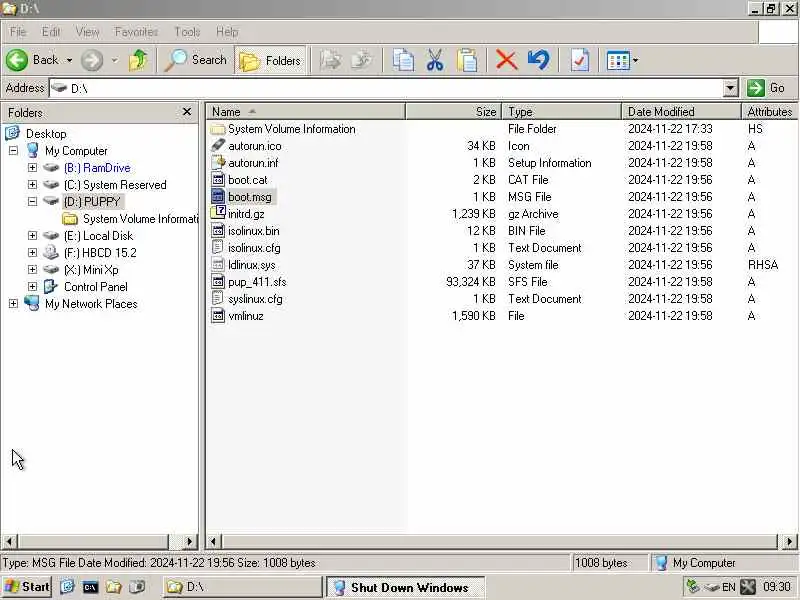Switch to Shut Down Windows taskbar button
The width and height of the screenshot is (800, 600).
405,587
